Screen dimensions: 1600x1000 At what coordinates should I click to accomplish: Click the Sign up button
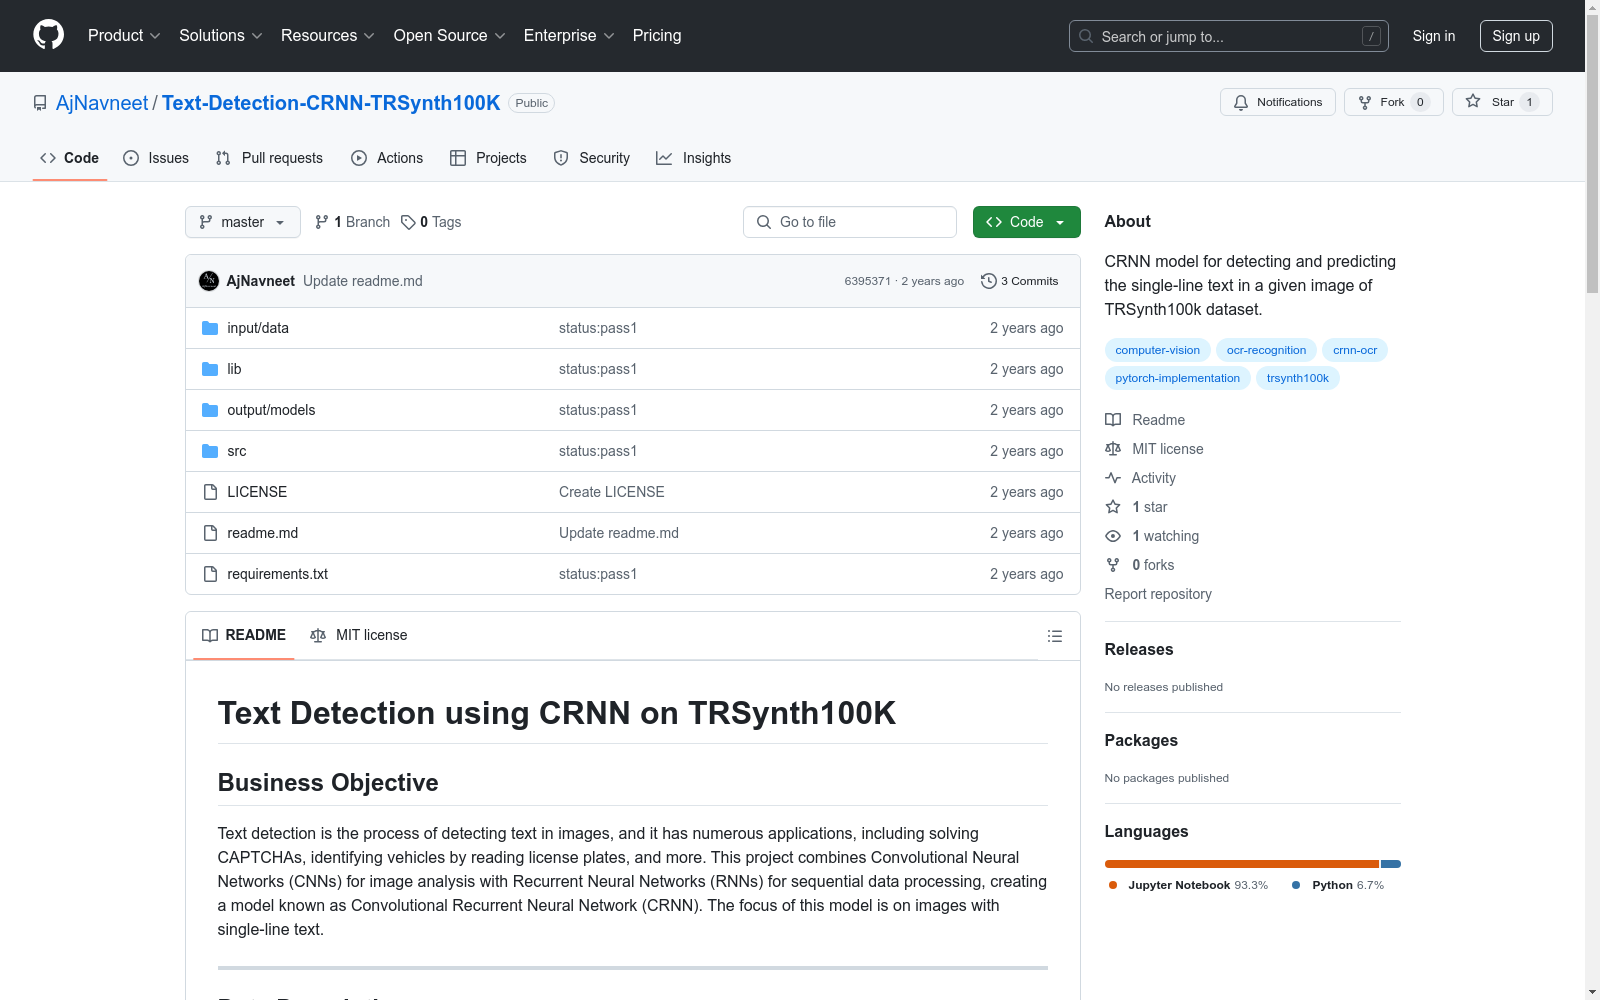tap(1516, 36)
